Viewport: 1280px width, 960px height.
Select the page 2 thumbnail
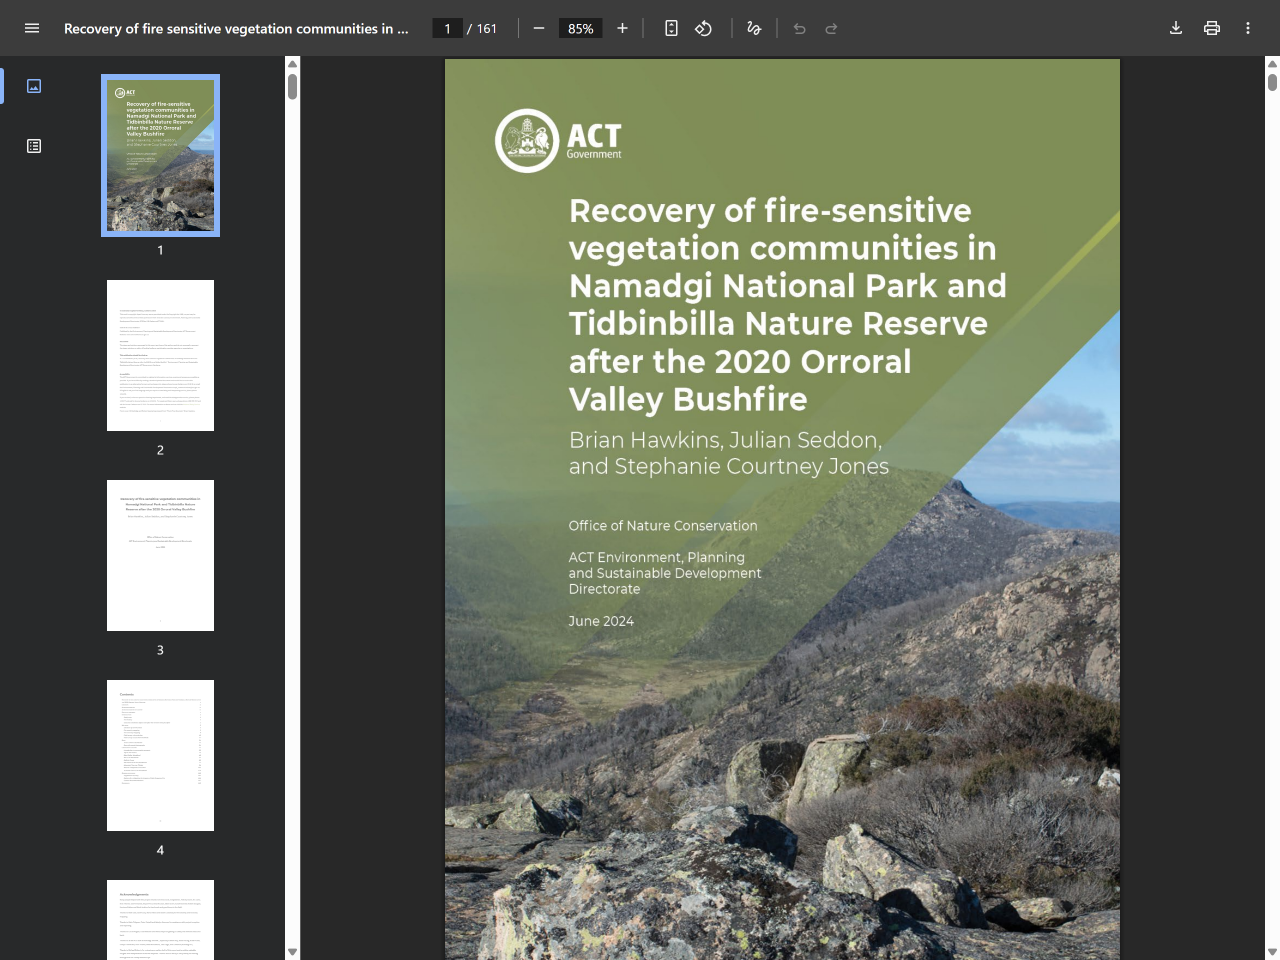coord(160,355)
